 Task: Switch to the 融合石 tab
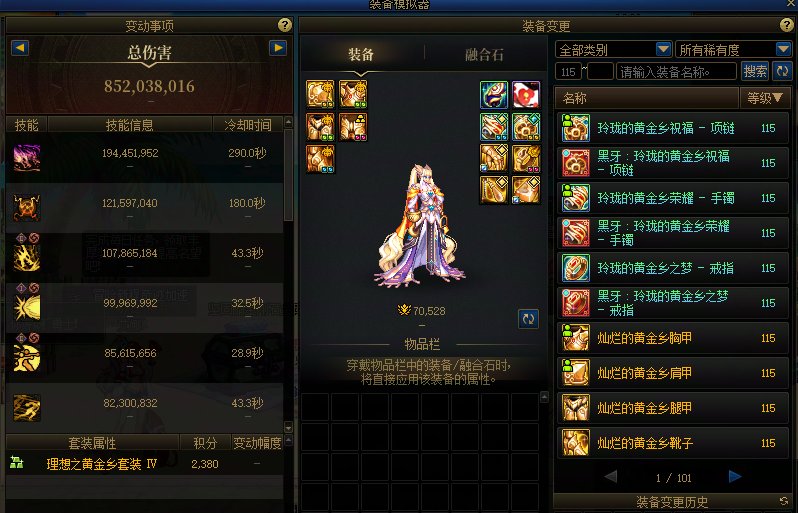[484, 54]
